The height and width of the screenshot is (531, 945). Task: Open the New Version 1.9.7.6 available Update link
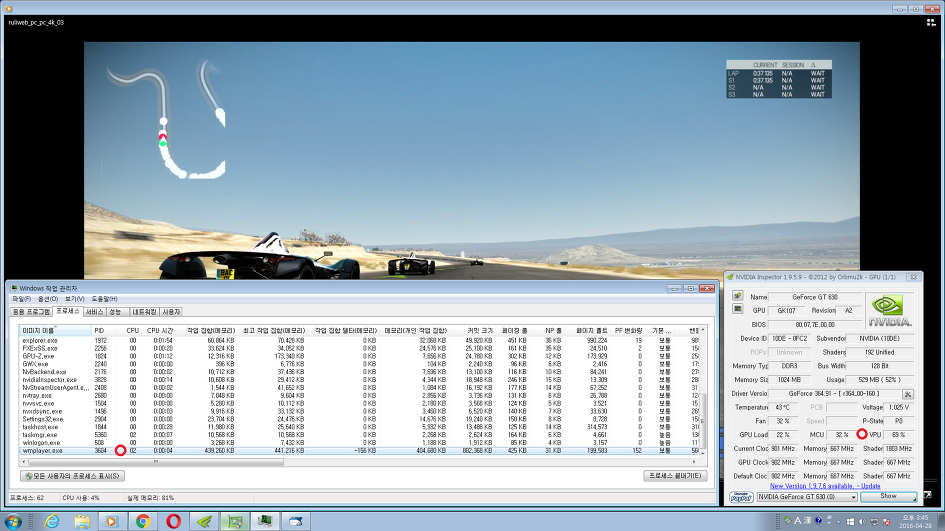(x=824, y=486)
